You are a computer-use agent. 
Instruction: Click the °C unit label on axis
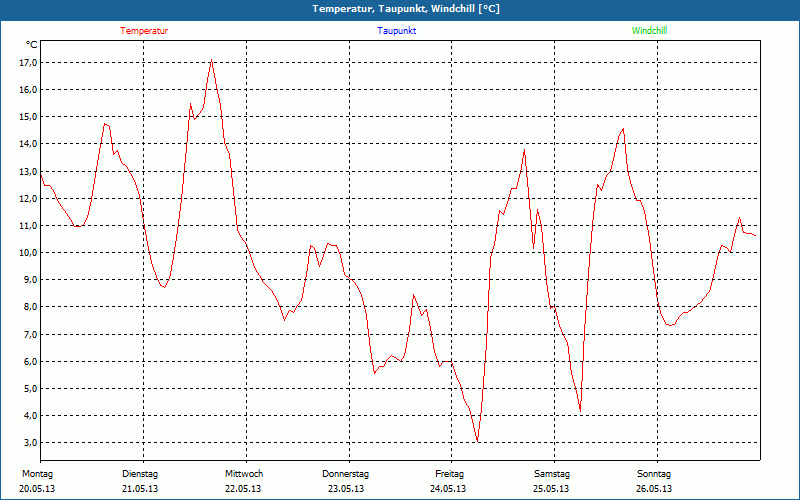(31, 45)
